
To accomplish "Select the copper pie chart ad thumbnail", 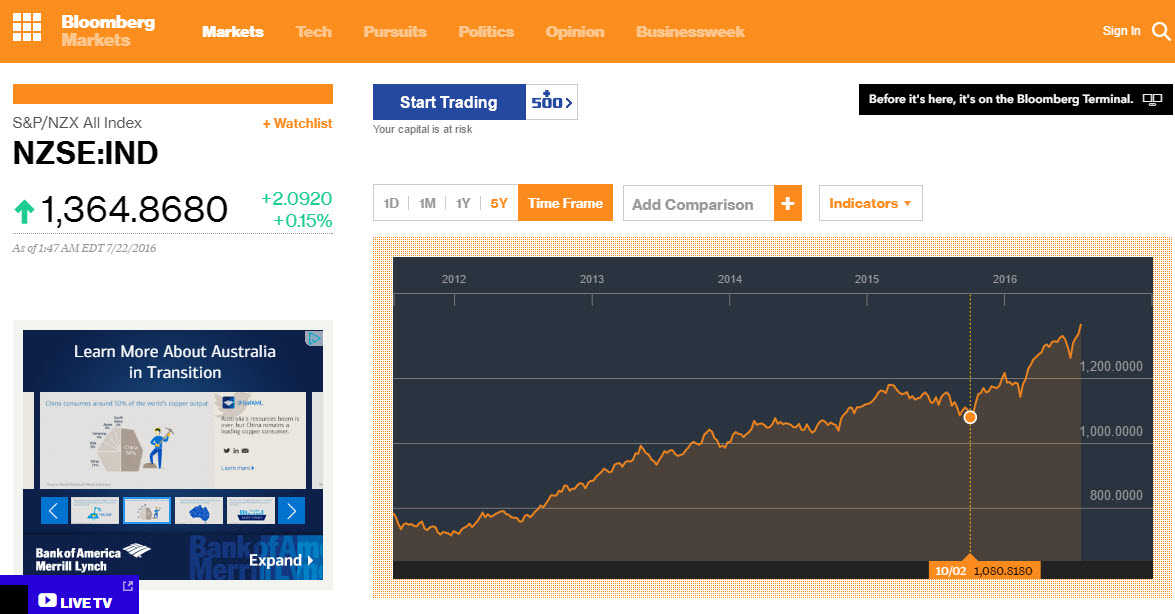I will click(147, 511).
